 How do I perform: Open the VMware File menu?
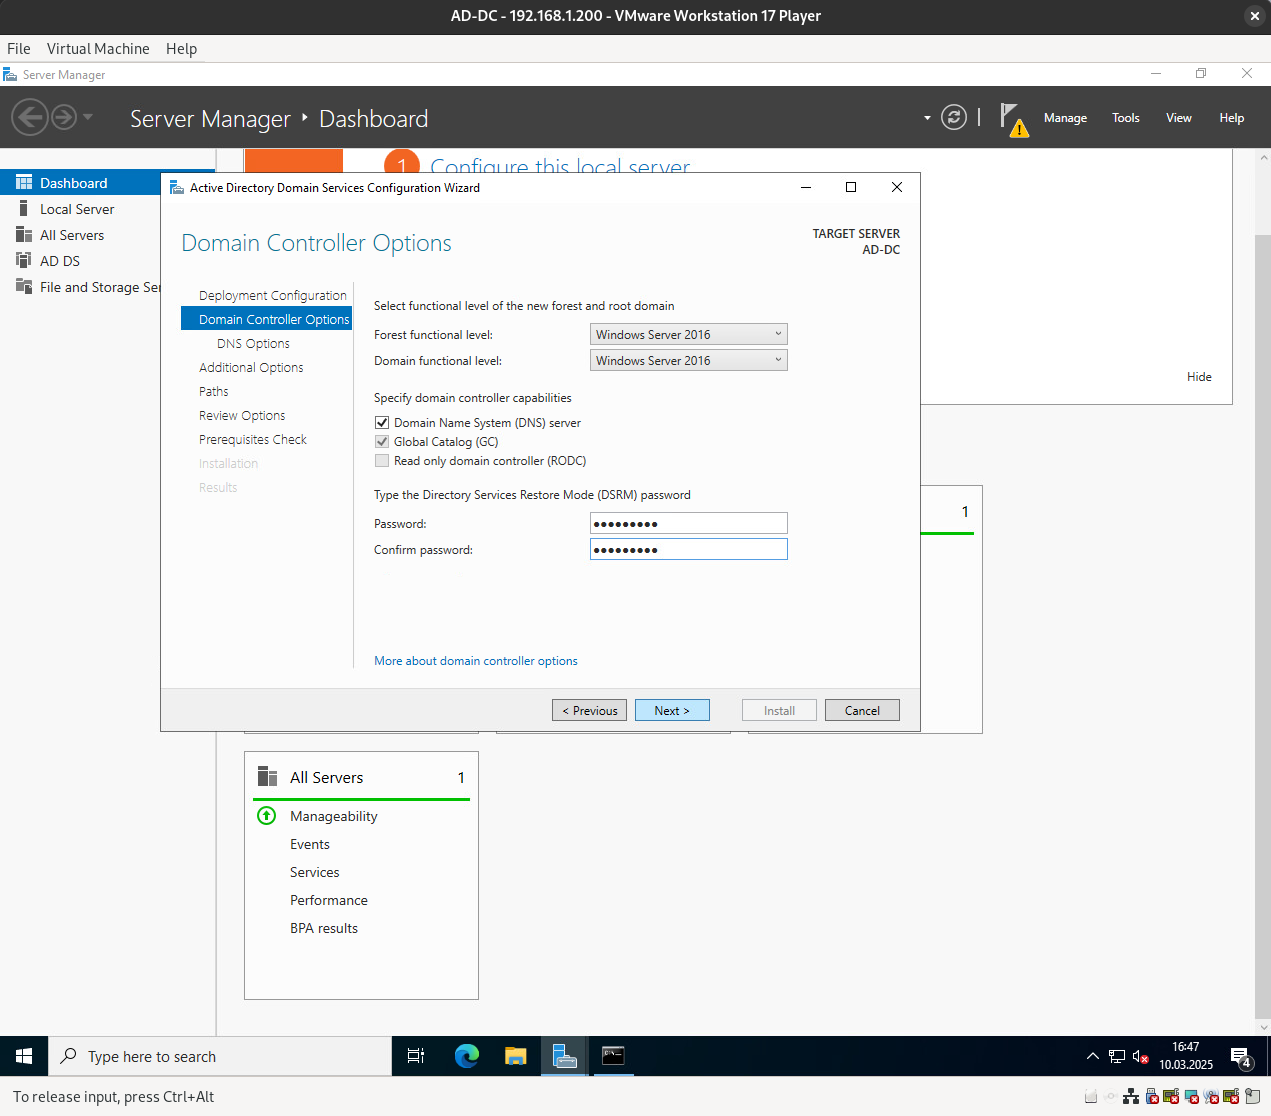click(x=19, y=48)
